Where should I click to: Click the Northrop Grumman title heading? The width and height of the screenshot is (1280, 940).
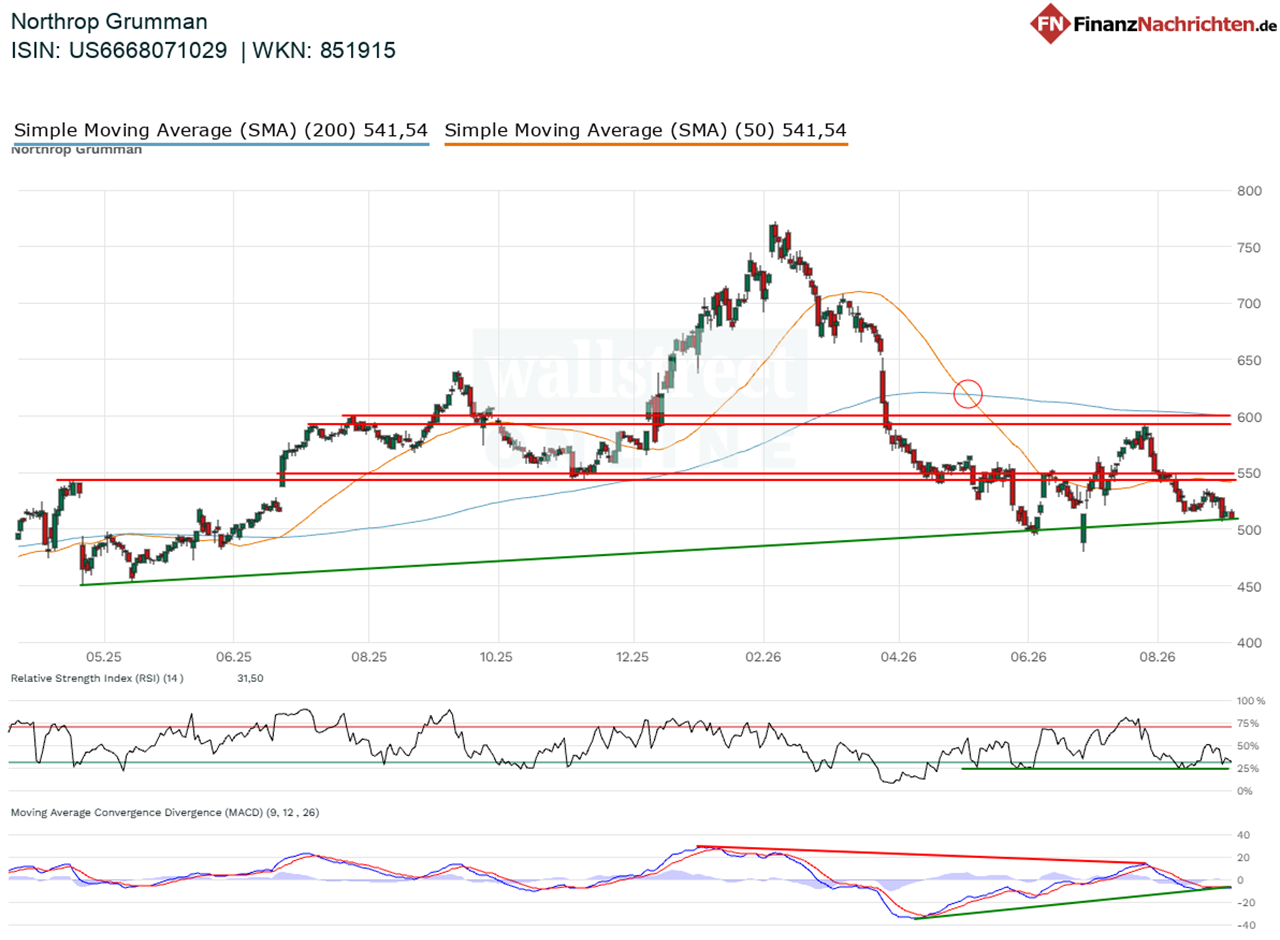(x=110, y=21)
